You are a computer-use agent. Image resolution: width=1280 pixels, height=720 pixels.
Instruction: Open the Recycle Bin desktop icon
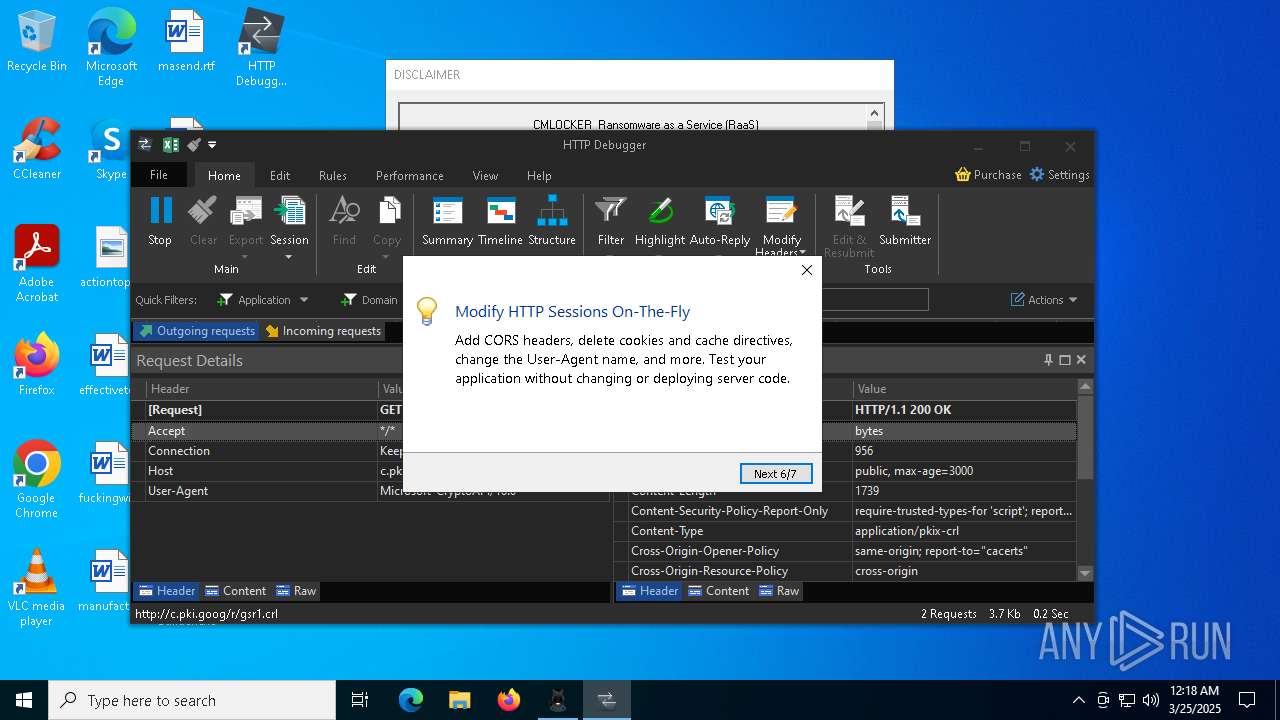click(x=37, y=42)
